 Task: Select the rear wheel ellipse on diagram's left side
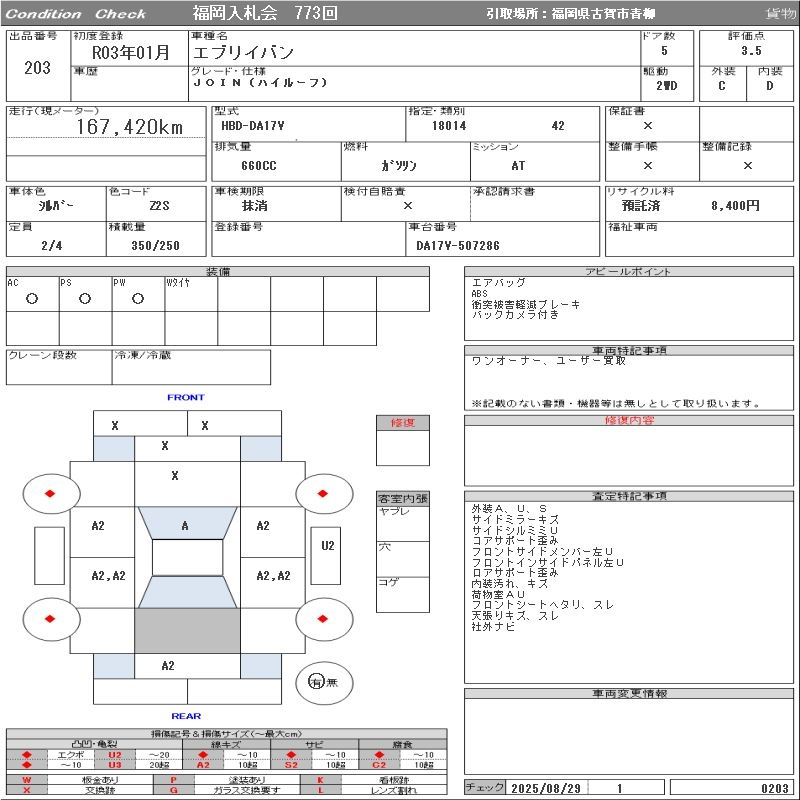pyautogui.click(x=51, y=619)
